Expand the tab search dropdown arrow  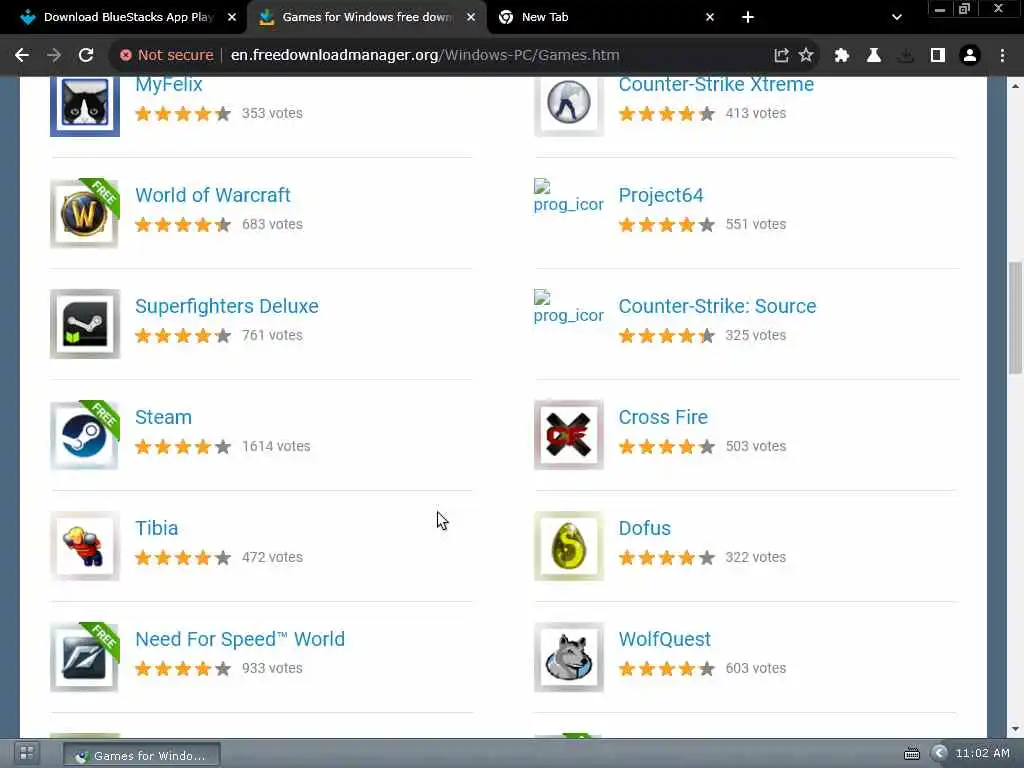897,18
